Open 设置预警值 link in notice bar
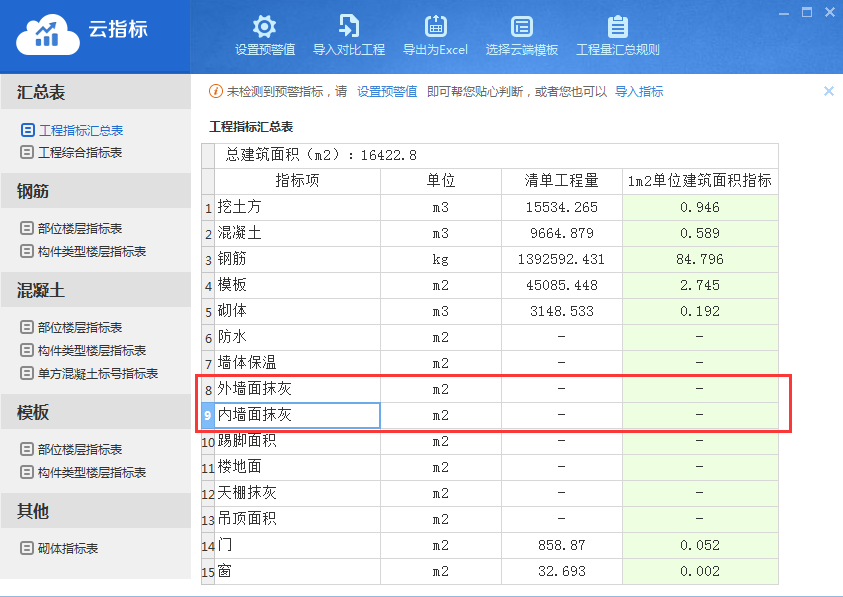The height and width of the screenshot is (597, 843). (387, 91)
